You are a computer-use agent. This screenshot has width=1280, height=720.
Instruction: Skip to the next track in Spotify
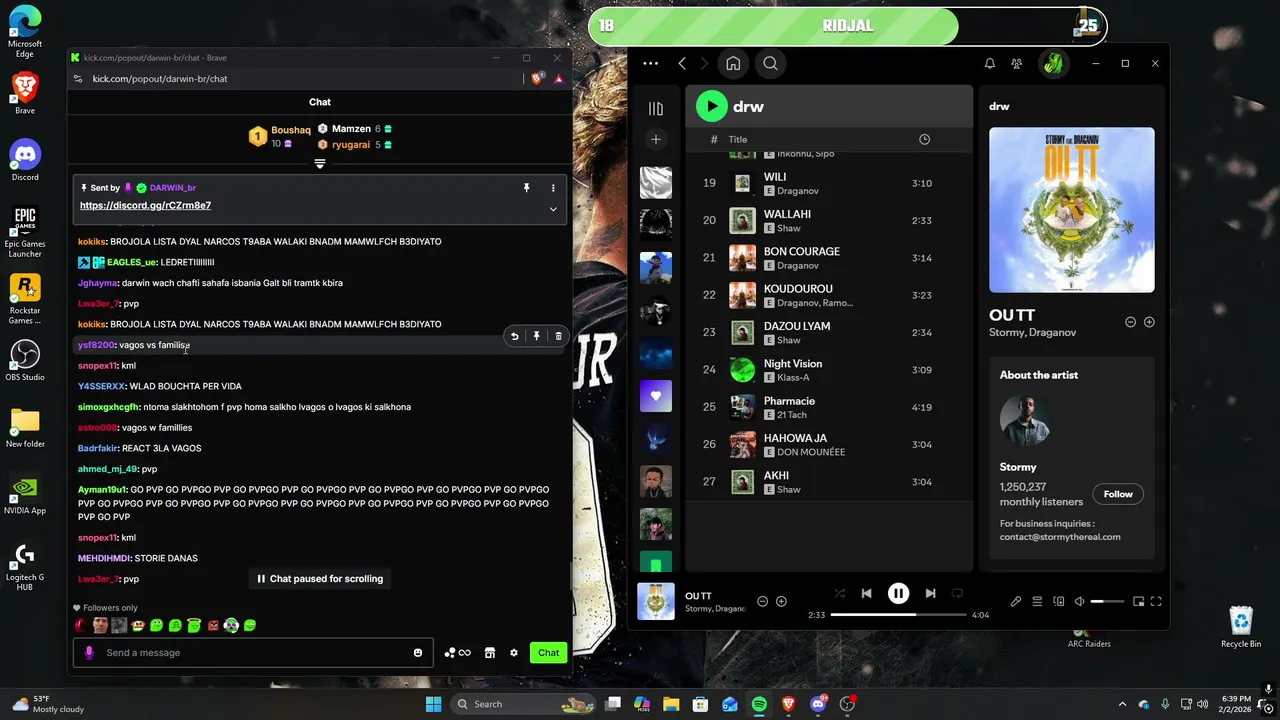click(x=930, y=593)
